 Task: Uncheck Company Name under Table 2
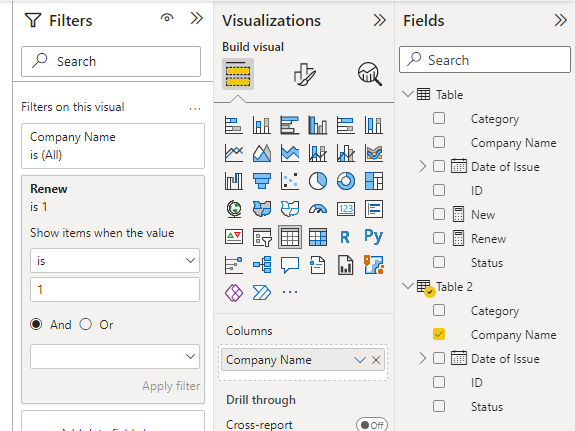[x=439, y=334]
